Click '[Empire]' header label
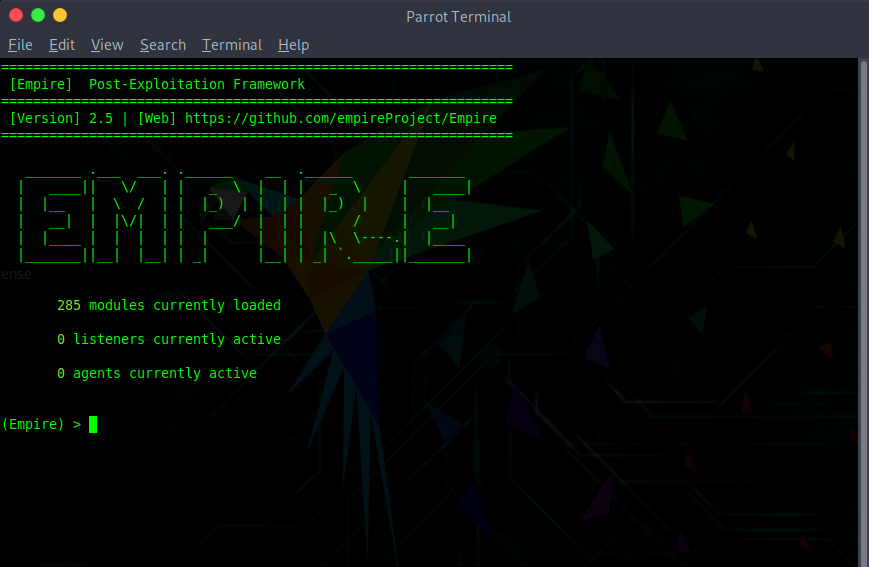 (x=41, y=84)
